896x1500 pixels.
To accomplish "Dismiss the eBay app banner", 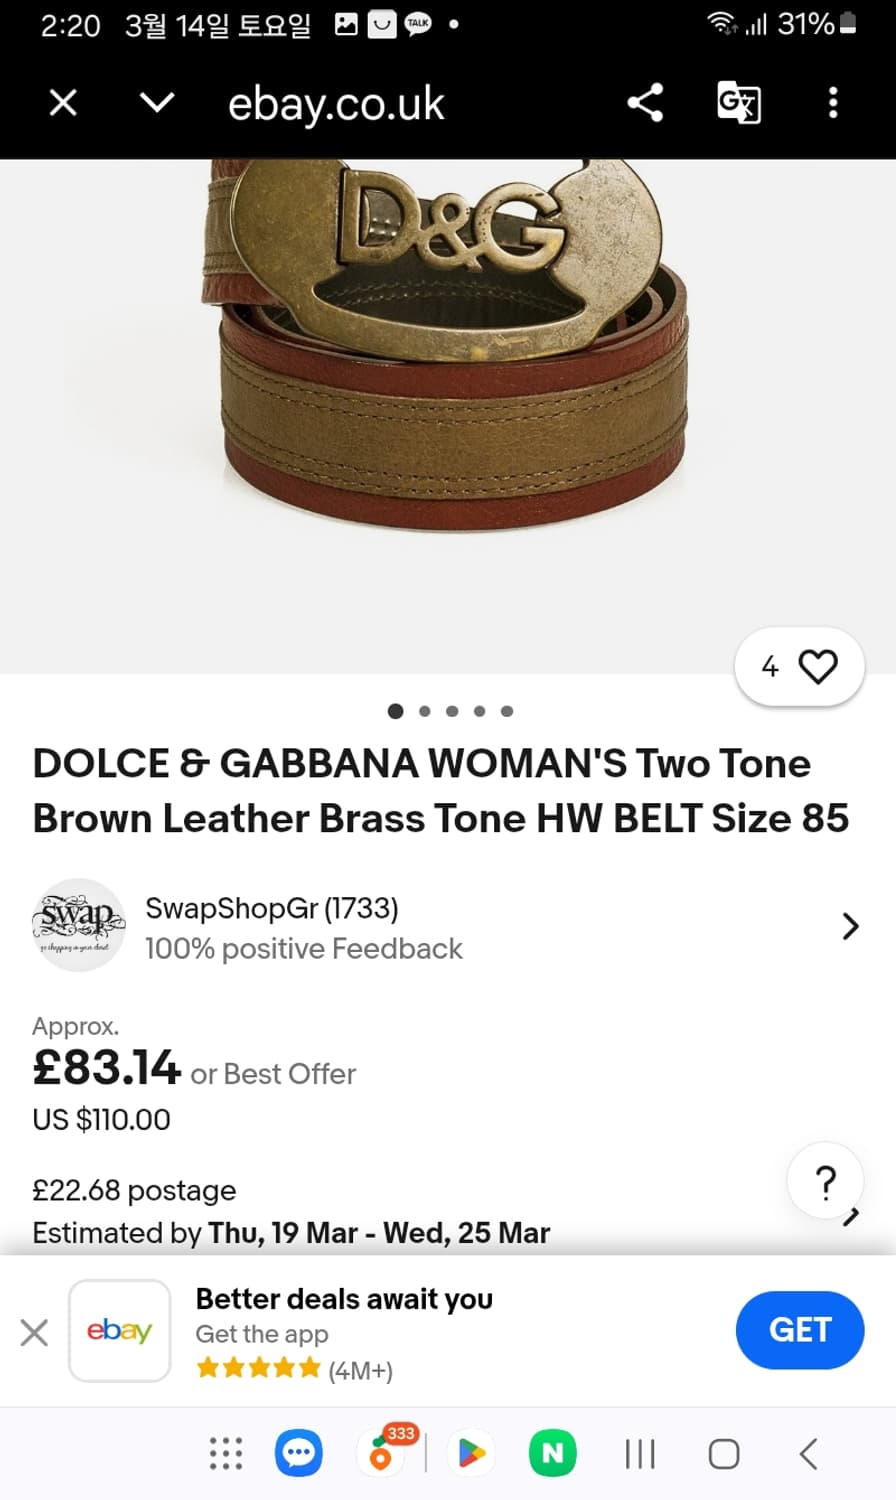I will (x=34, y=1332).
